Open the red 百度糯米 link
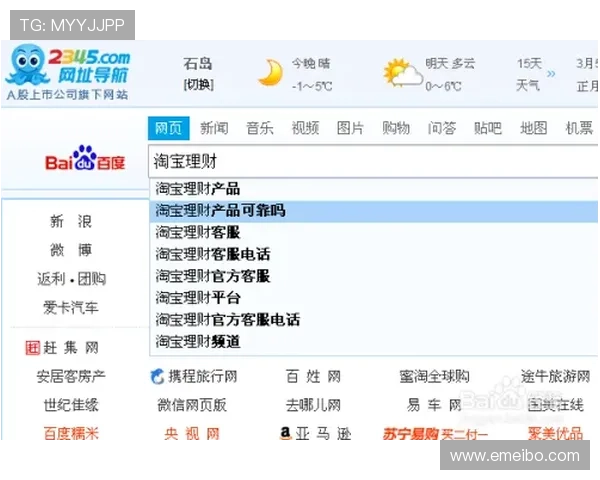Screen dimensions: 600x480 pyautogui.click(x=71, y=434)
